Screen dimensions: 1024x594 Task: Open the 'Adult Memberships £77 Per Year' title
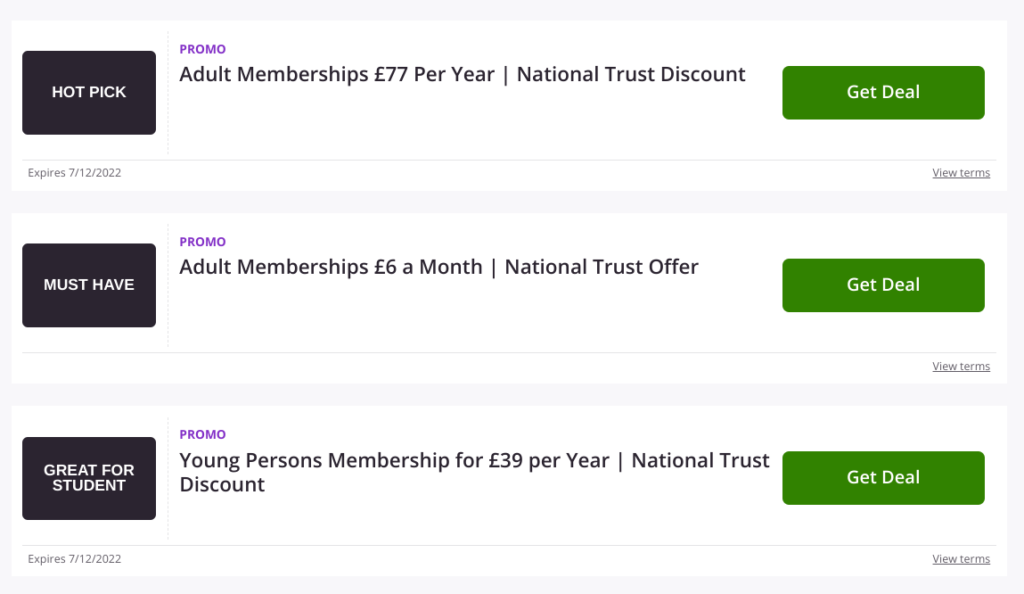tap(462, 74)
